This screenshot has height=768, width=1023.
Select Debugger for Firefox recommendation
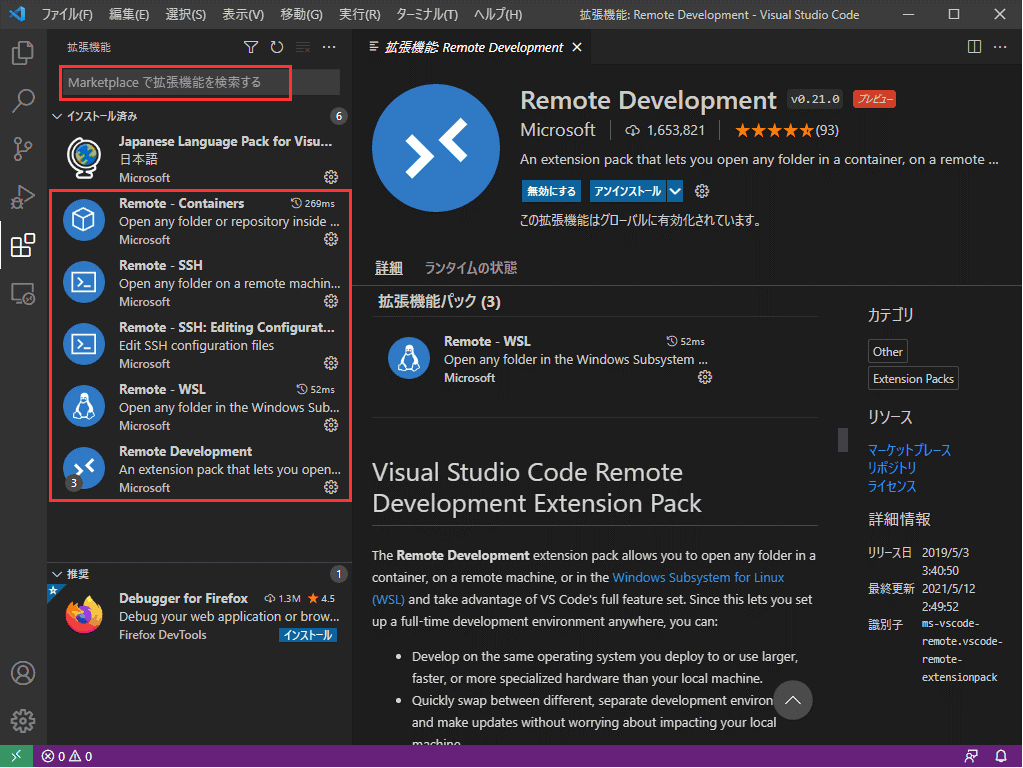(201, 617)
